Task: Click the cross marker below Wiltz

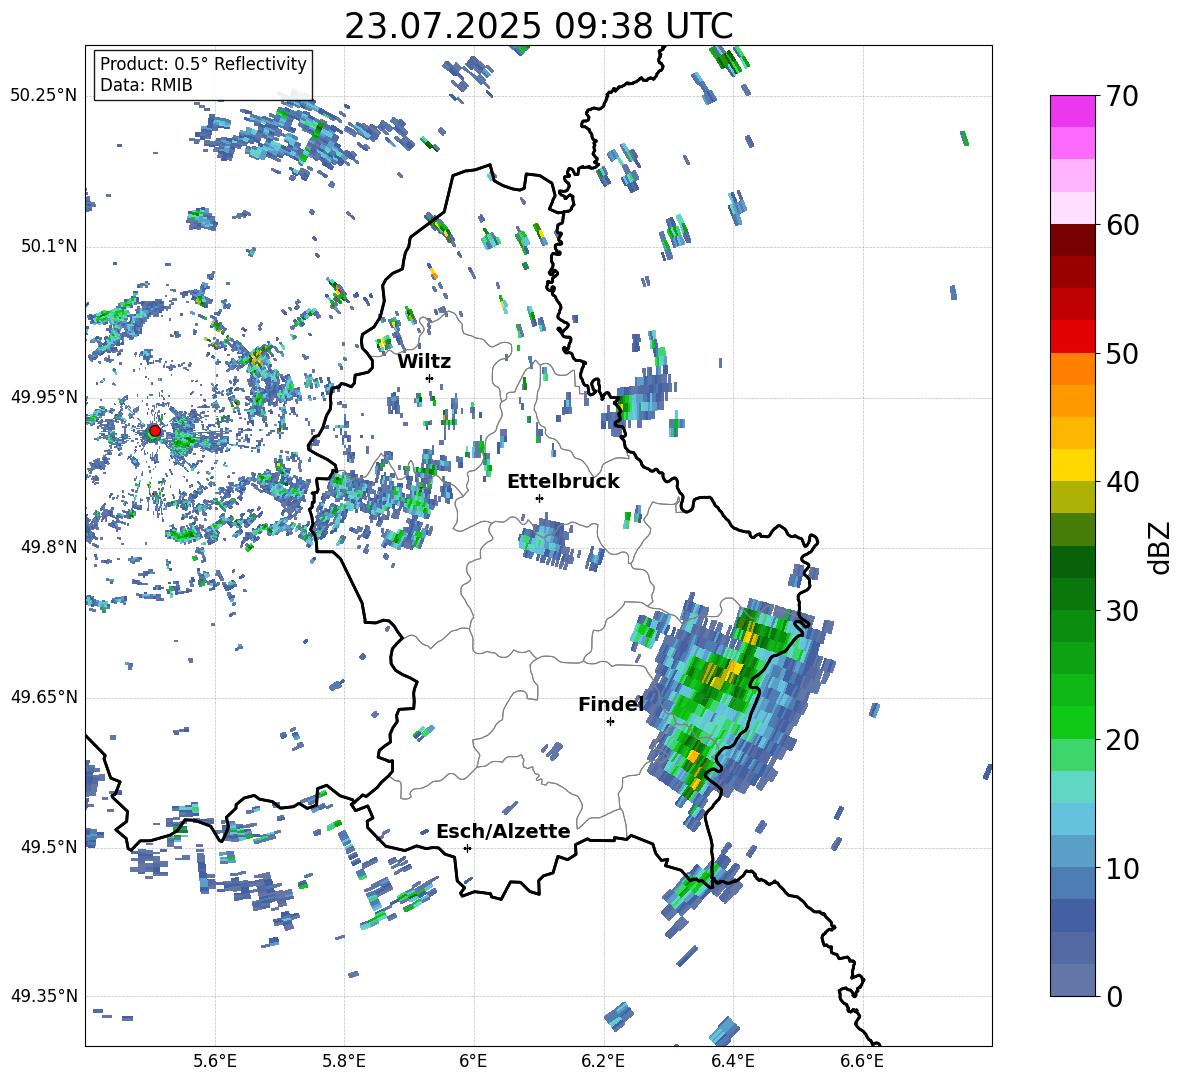Action: pos(430,378)
